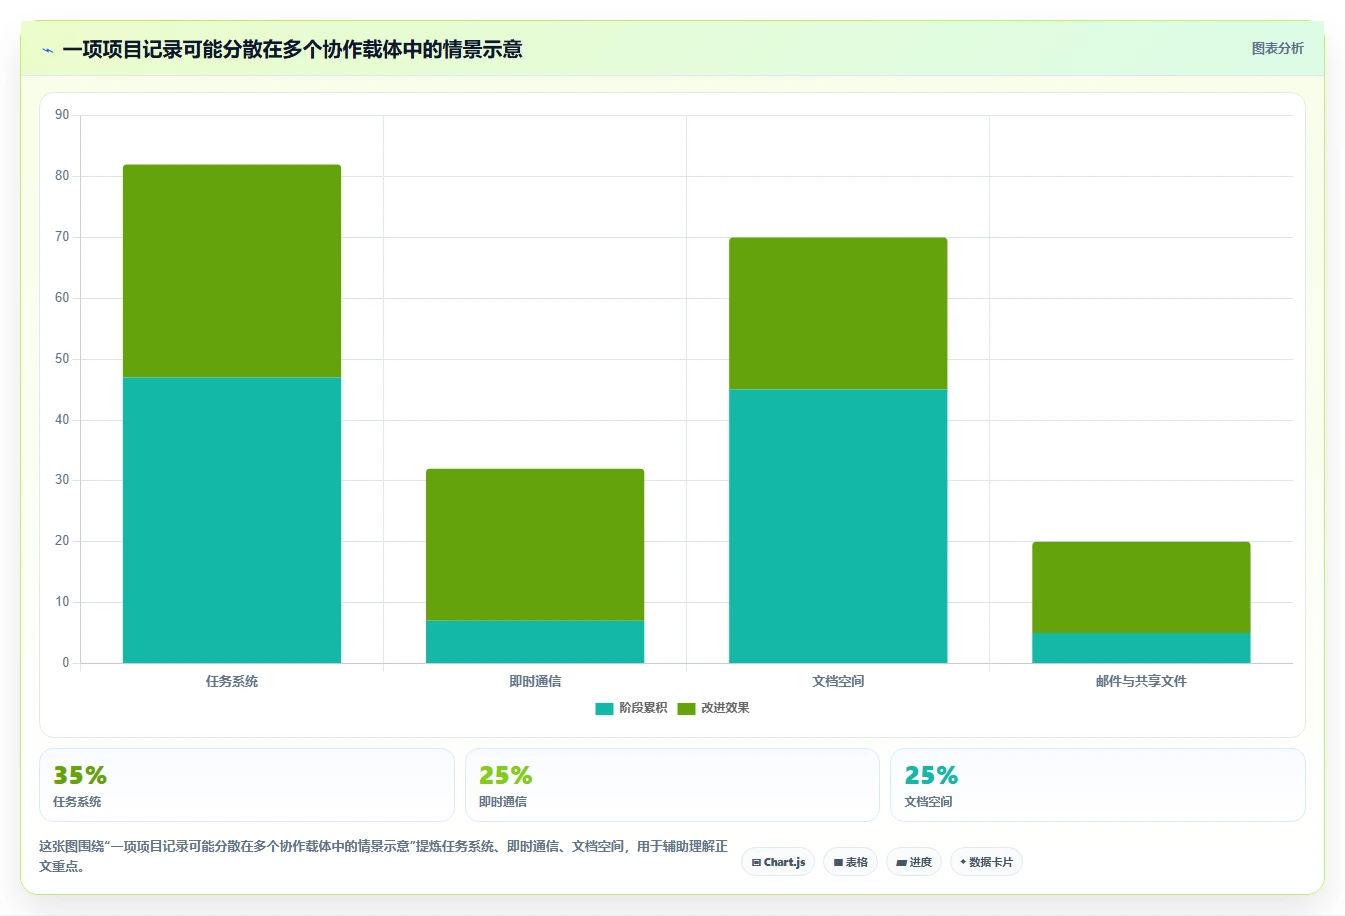1345x916 pixels.
Task: Click the 90 y-axis tick label
Action: [x=62, y=115]
